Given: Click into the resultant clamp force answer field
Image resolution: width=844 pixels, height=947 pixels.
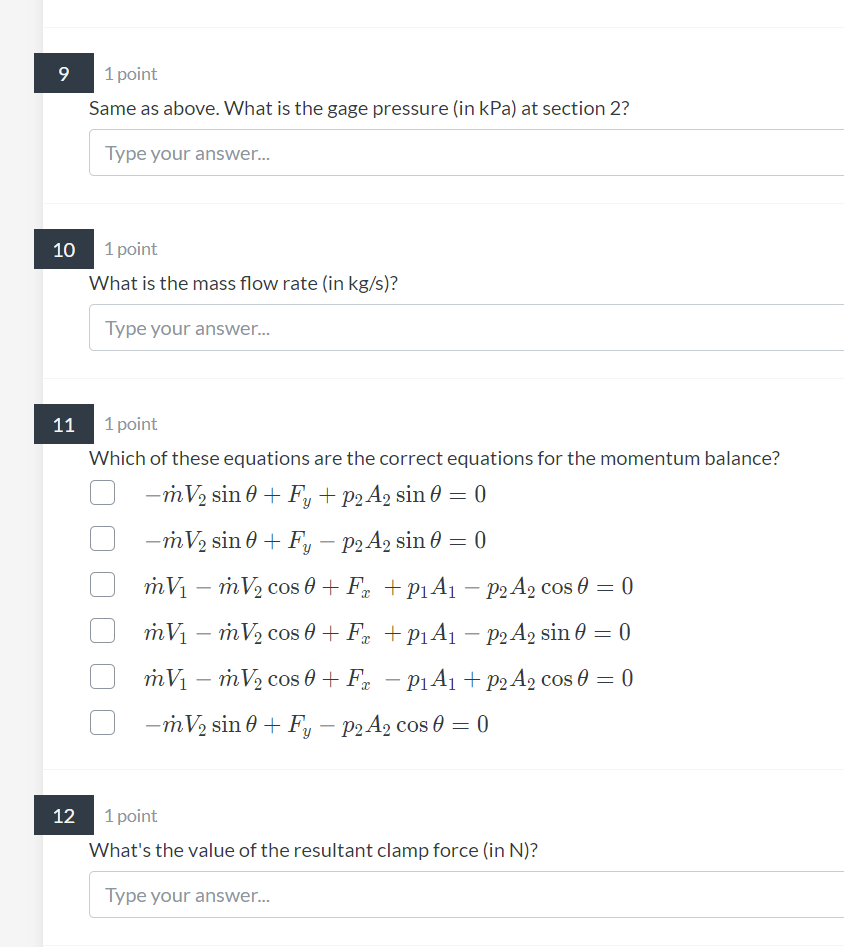Looking at the screenshot, I should pos(466,895).
